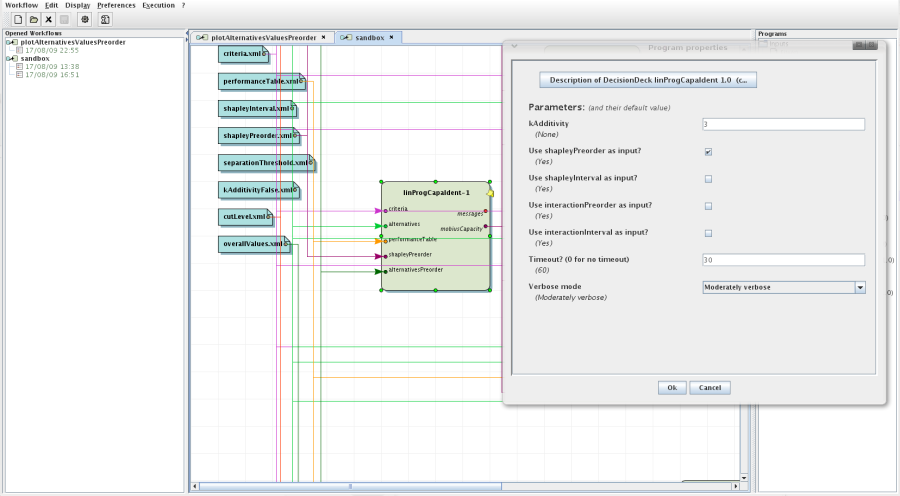Click the output connector dot of cutLevel.xml
The width and height of the screenshot is (900, 496).
pos(269,216)
